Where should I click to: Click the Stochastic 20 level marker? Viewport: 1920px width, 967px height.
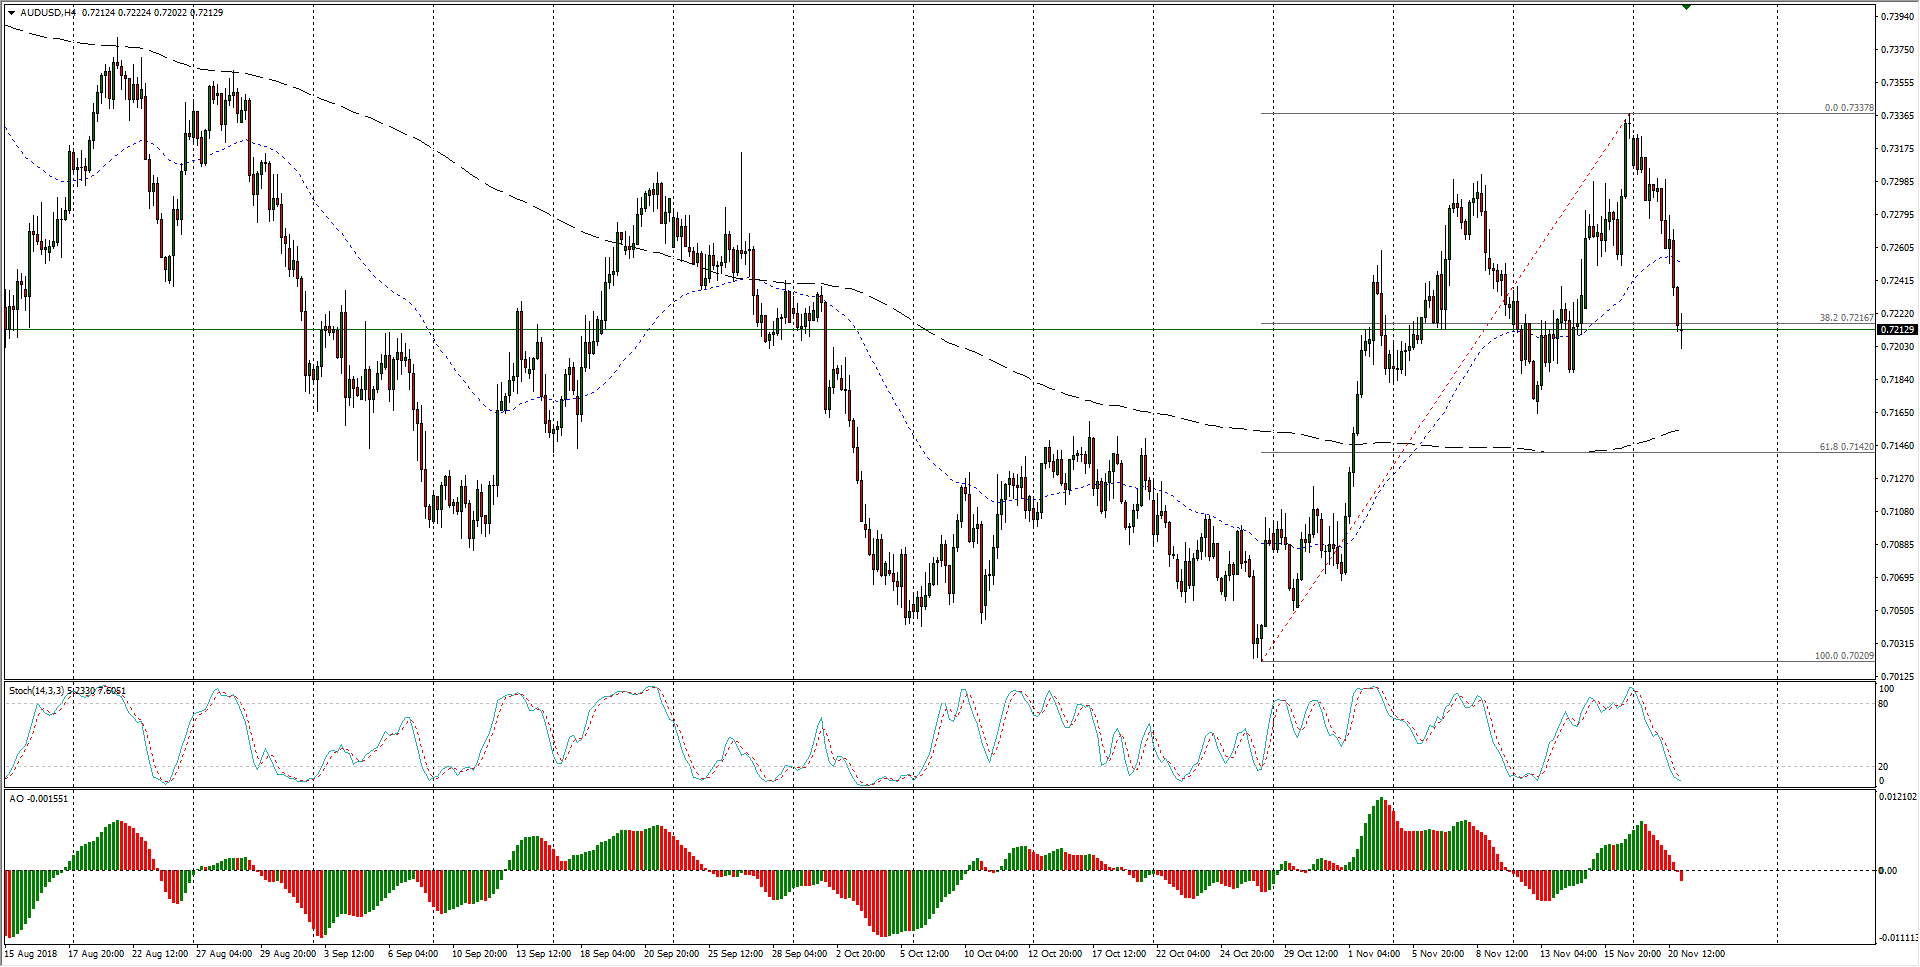click(x=1883, y=767)
